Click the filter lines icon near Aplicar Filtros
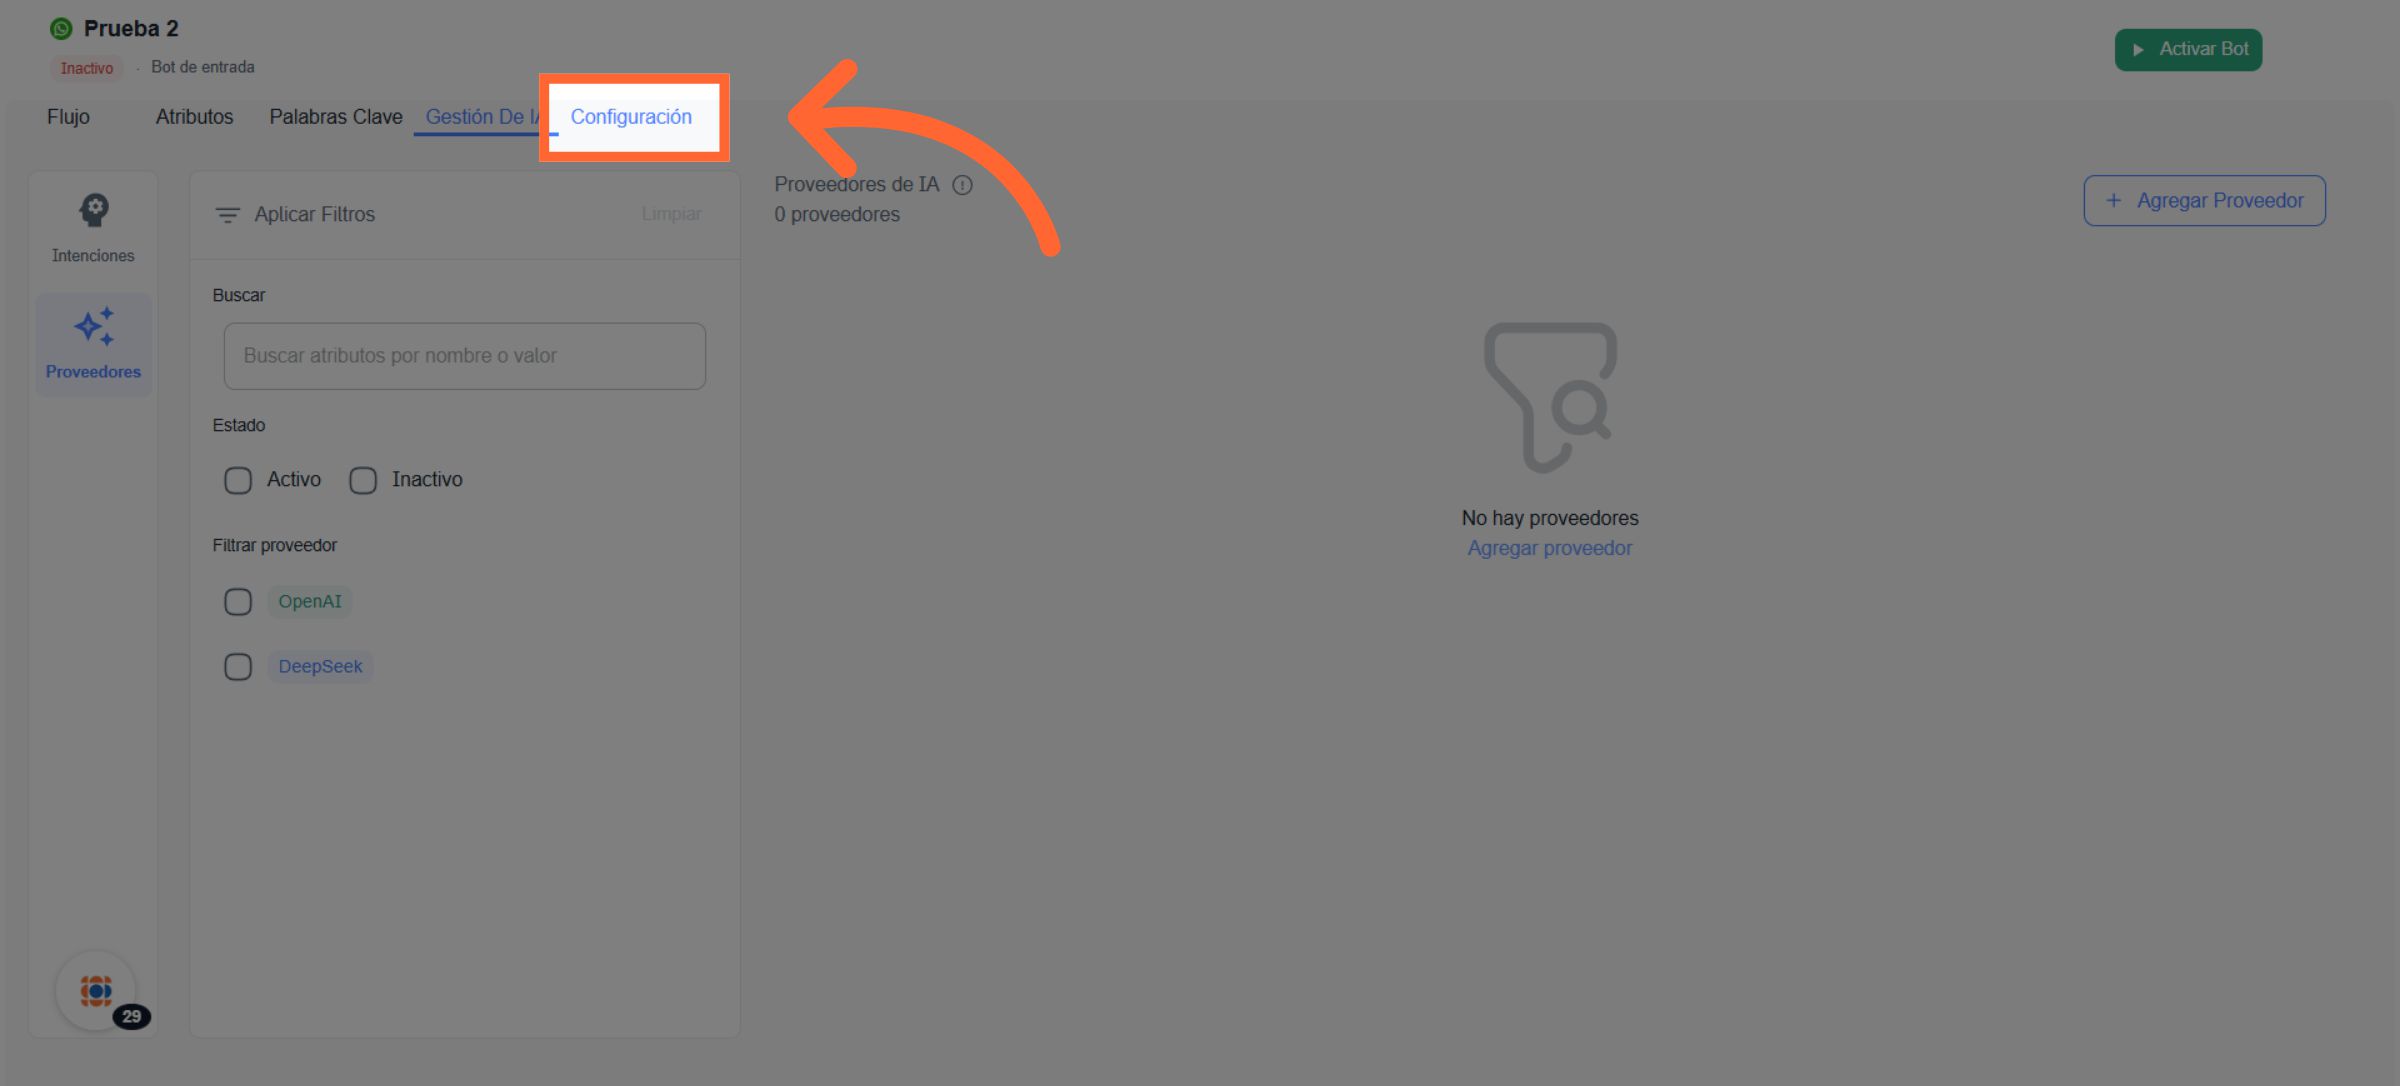This screenshot has height=1086, width=2400. click(x=228, y=215)
